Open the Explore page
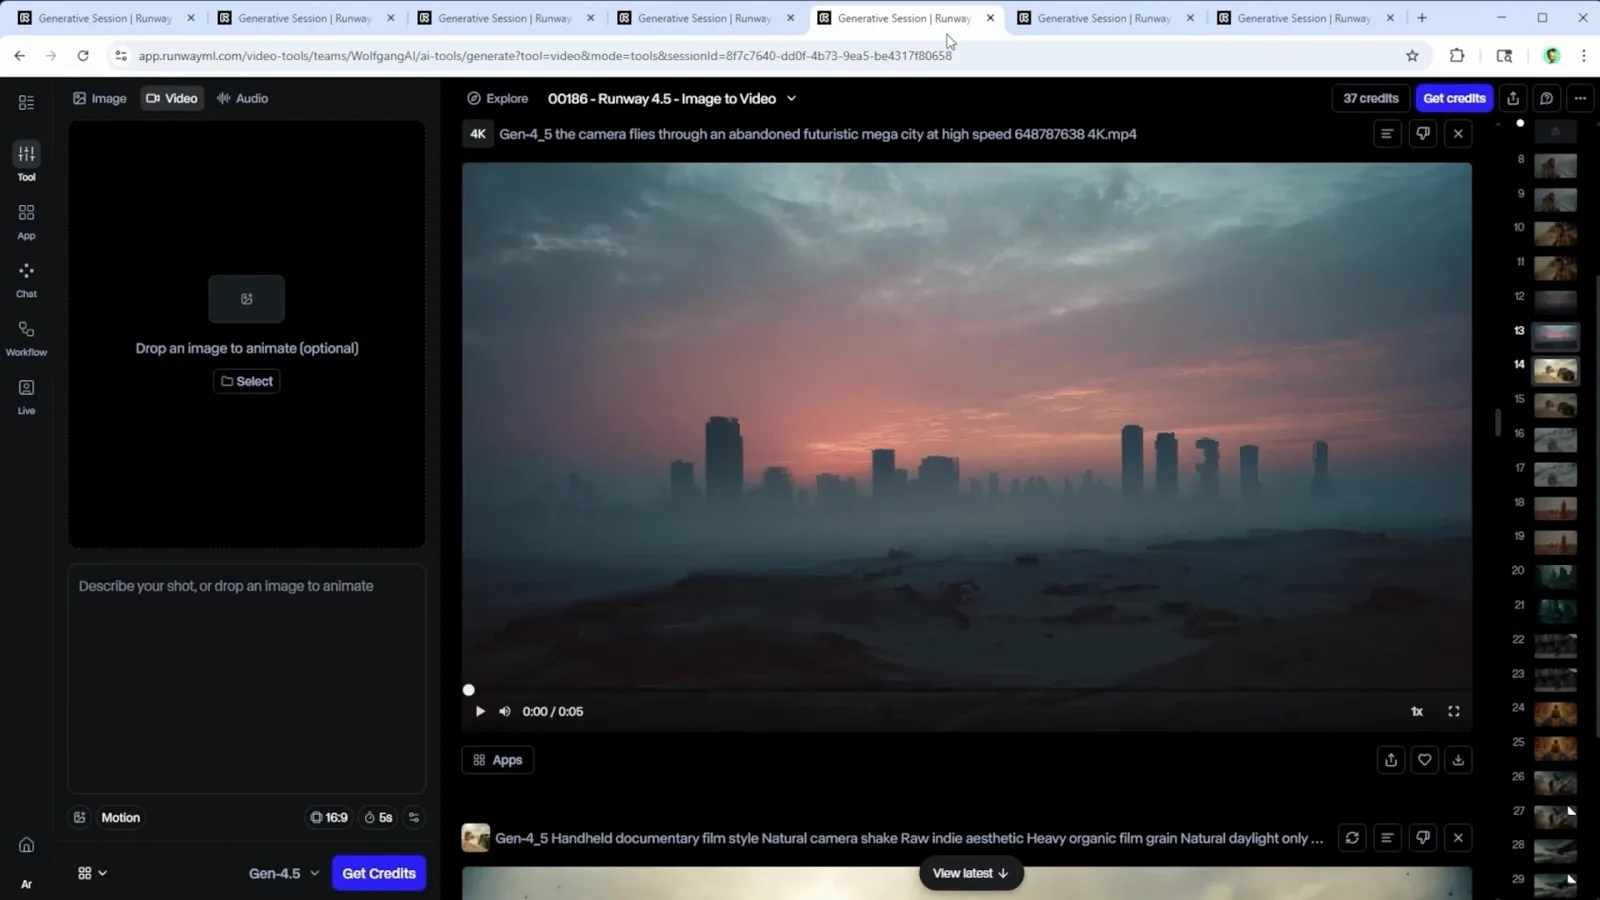Screen dimensions: 1600x900 click(x=497, y=98)
